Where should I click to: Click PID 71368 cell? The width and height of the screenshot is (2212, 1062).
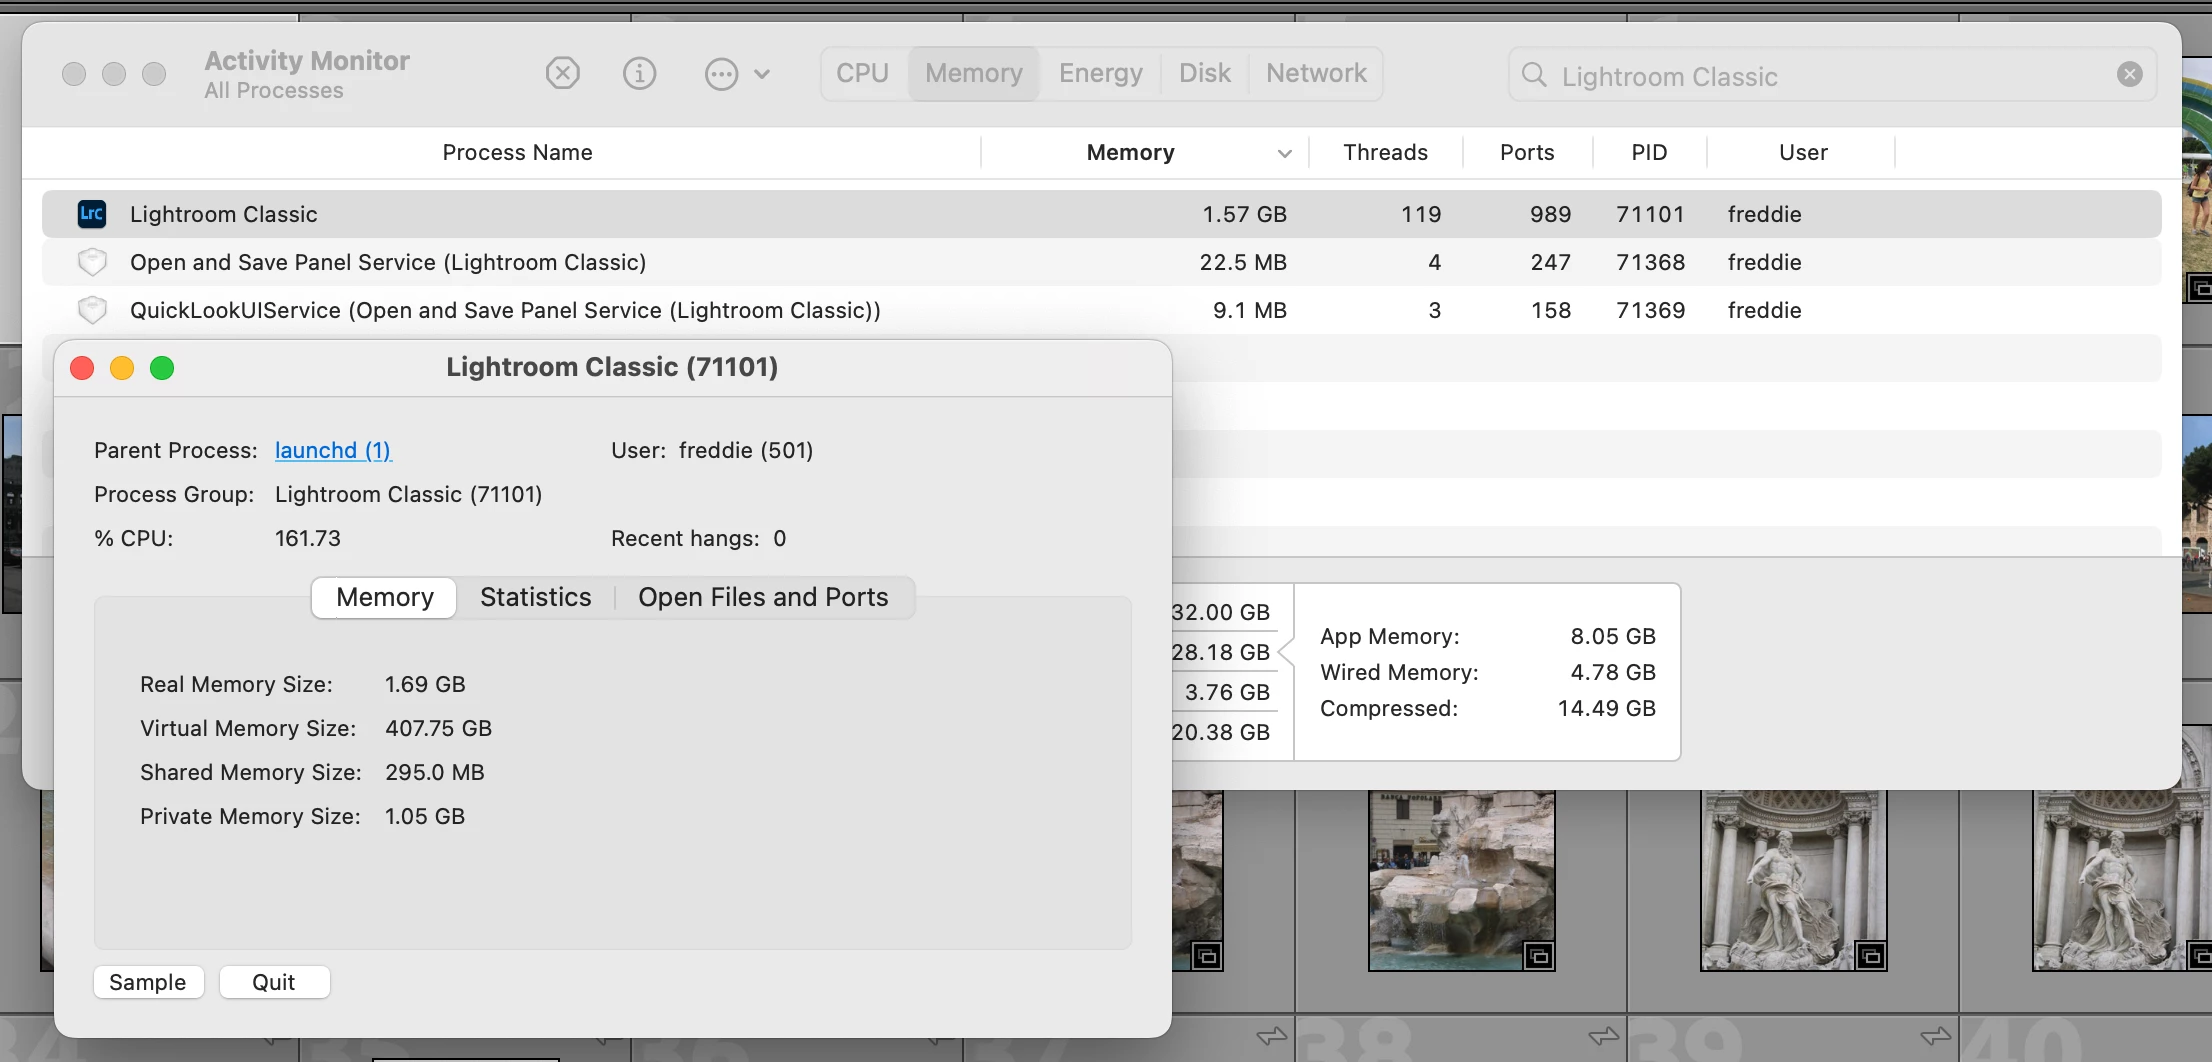click(x=1650, y=262)
